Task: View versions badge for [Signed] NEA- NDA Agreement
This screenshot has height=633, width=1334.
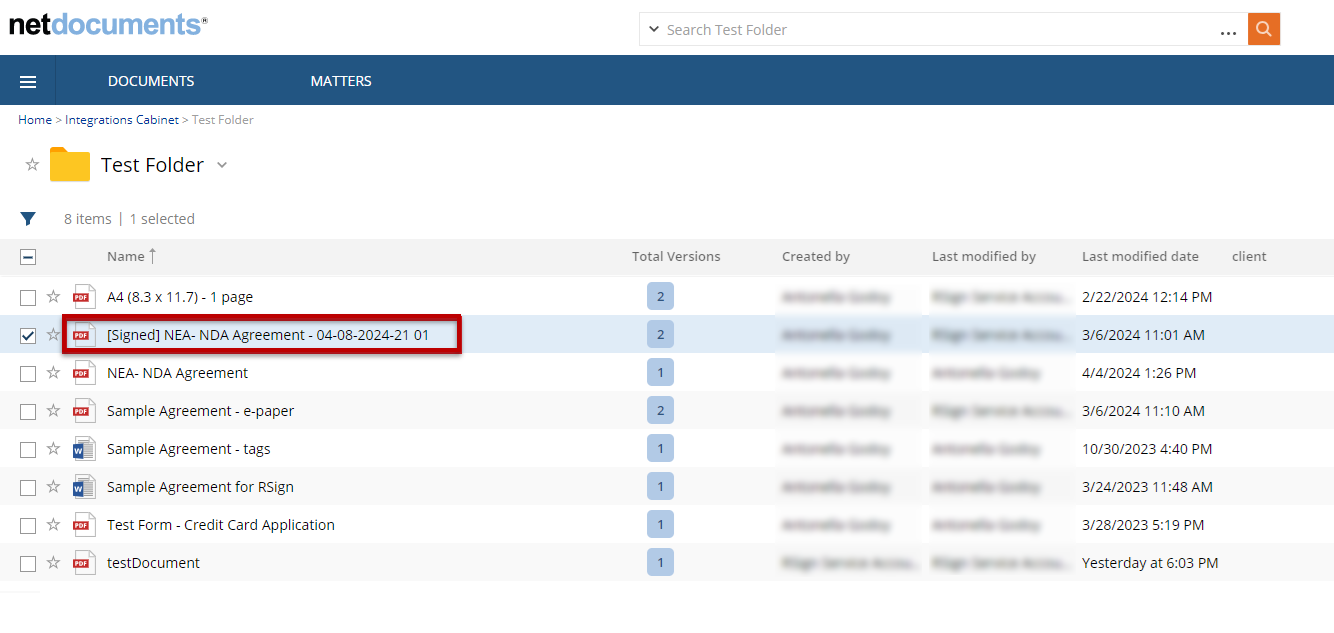Action: [660, 334]
